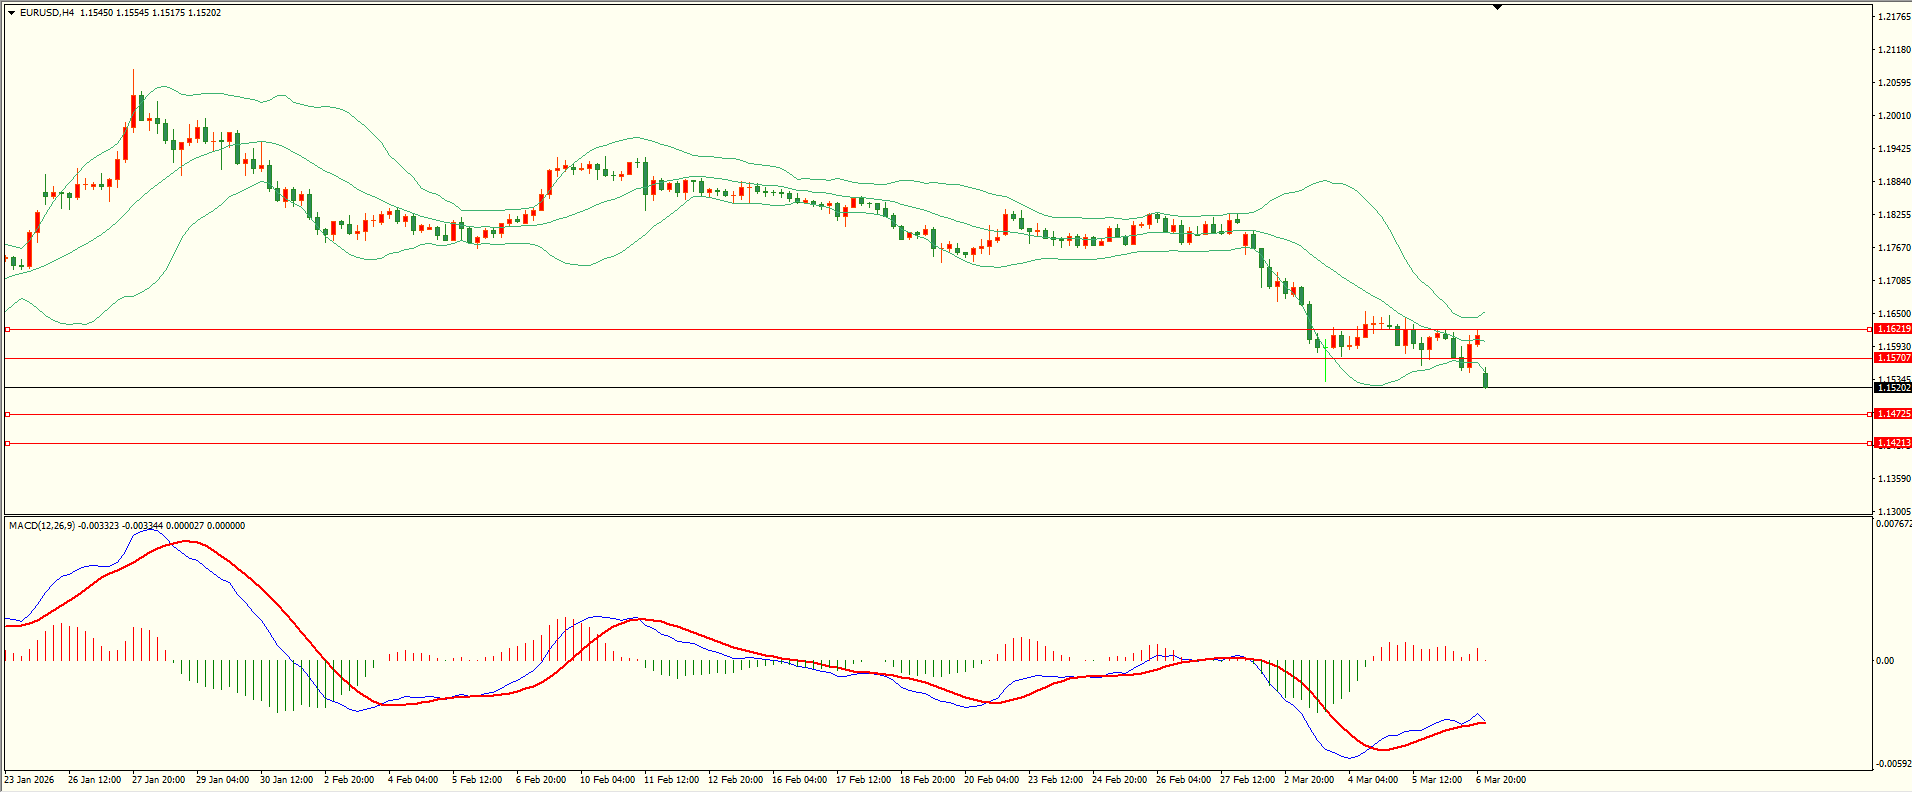Click the red 1.14725 price label
This screenshot has width=1912, height=793.
[1893, 414]
